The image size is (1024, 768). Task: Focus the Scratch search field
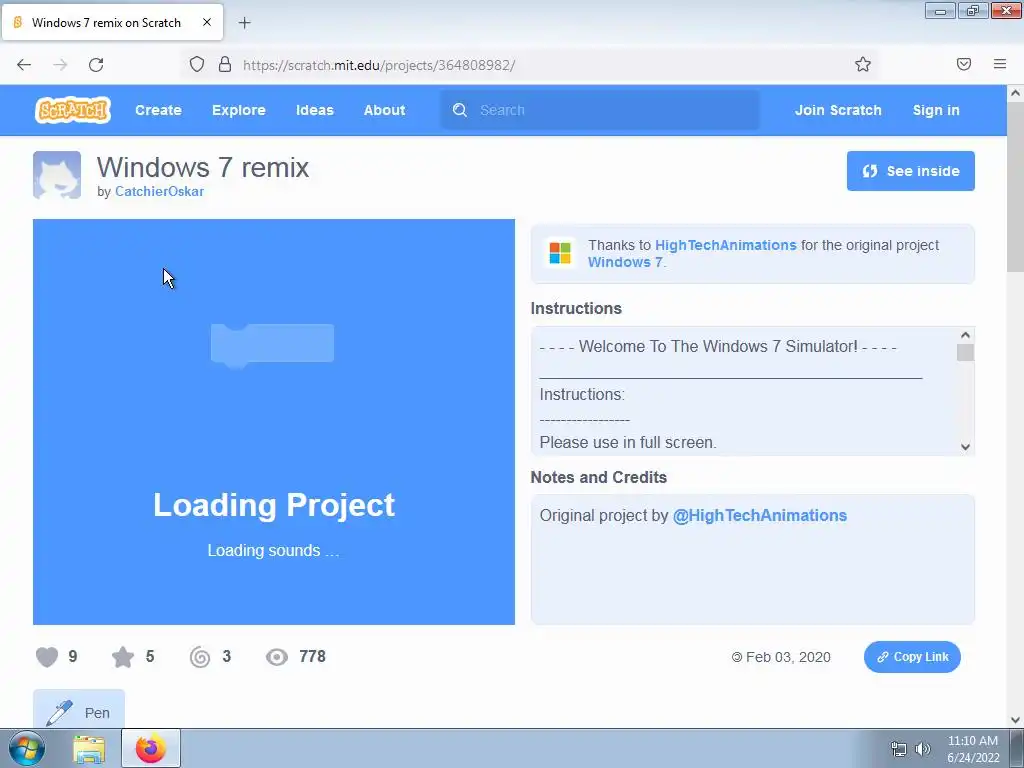(x=600, y=110)
